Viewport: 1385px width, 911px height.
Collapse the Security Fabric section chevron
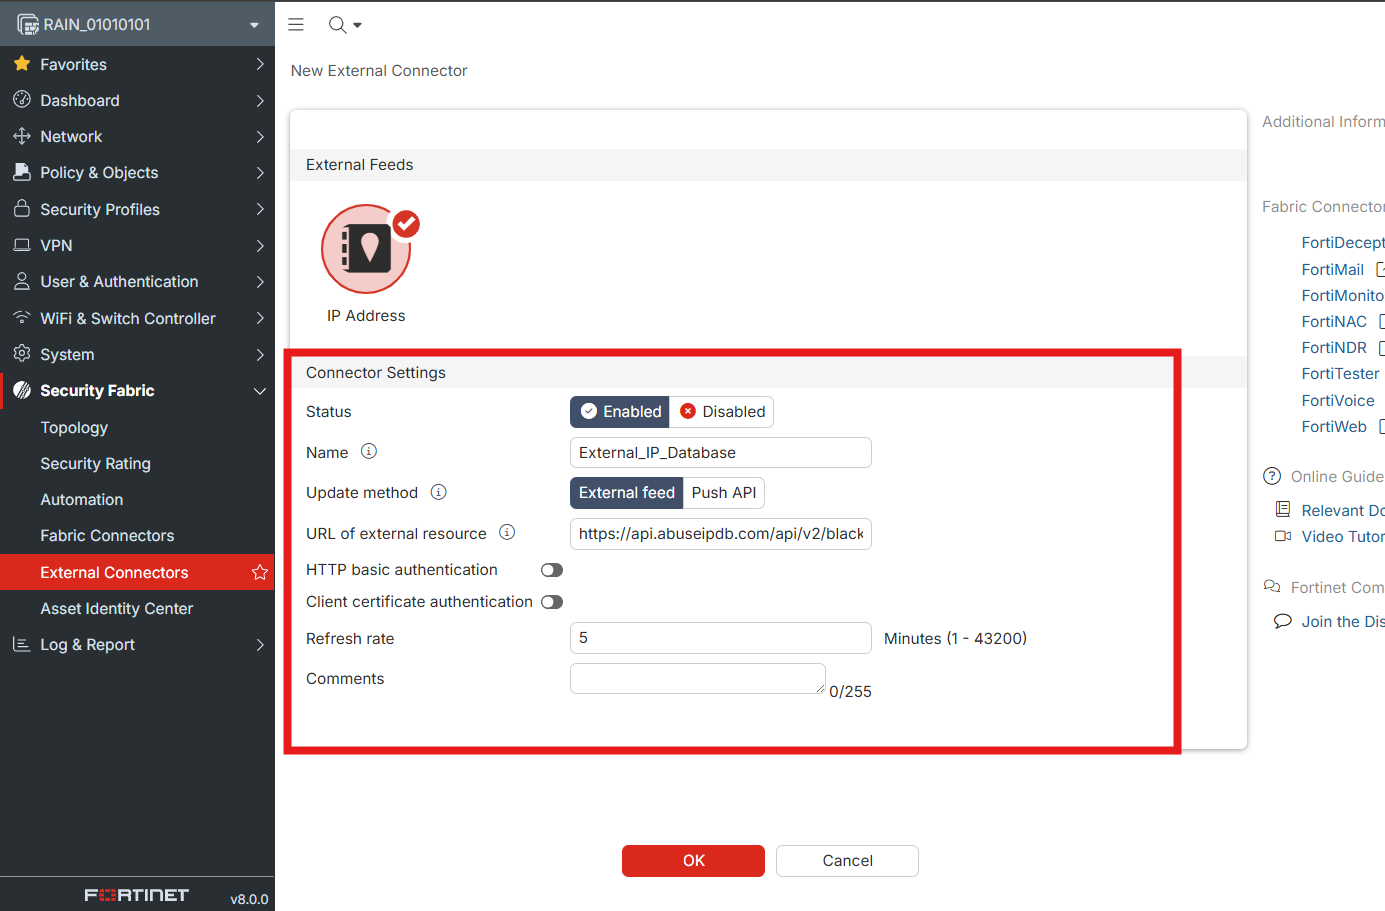[260, 391]
